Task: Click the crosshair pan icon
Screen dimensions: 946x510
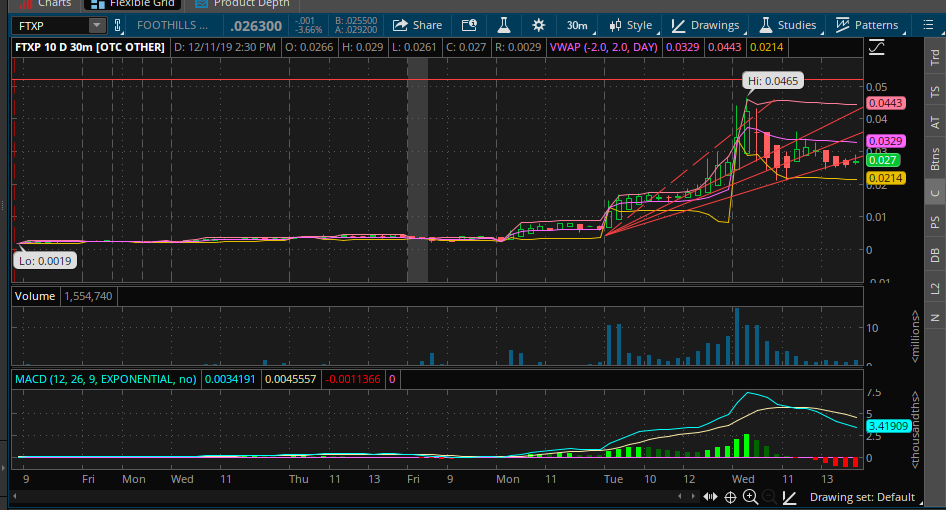Action: pyautogui.click(x=731, y=497)
